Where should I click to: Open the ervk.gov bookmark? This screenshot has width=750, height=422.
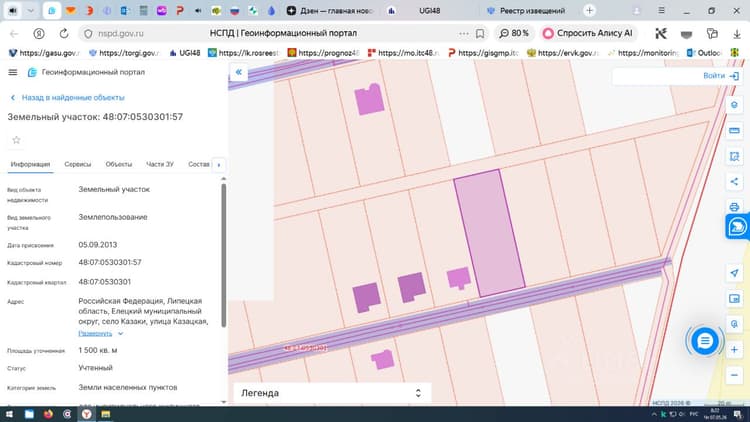563,53
